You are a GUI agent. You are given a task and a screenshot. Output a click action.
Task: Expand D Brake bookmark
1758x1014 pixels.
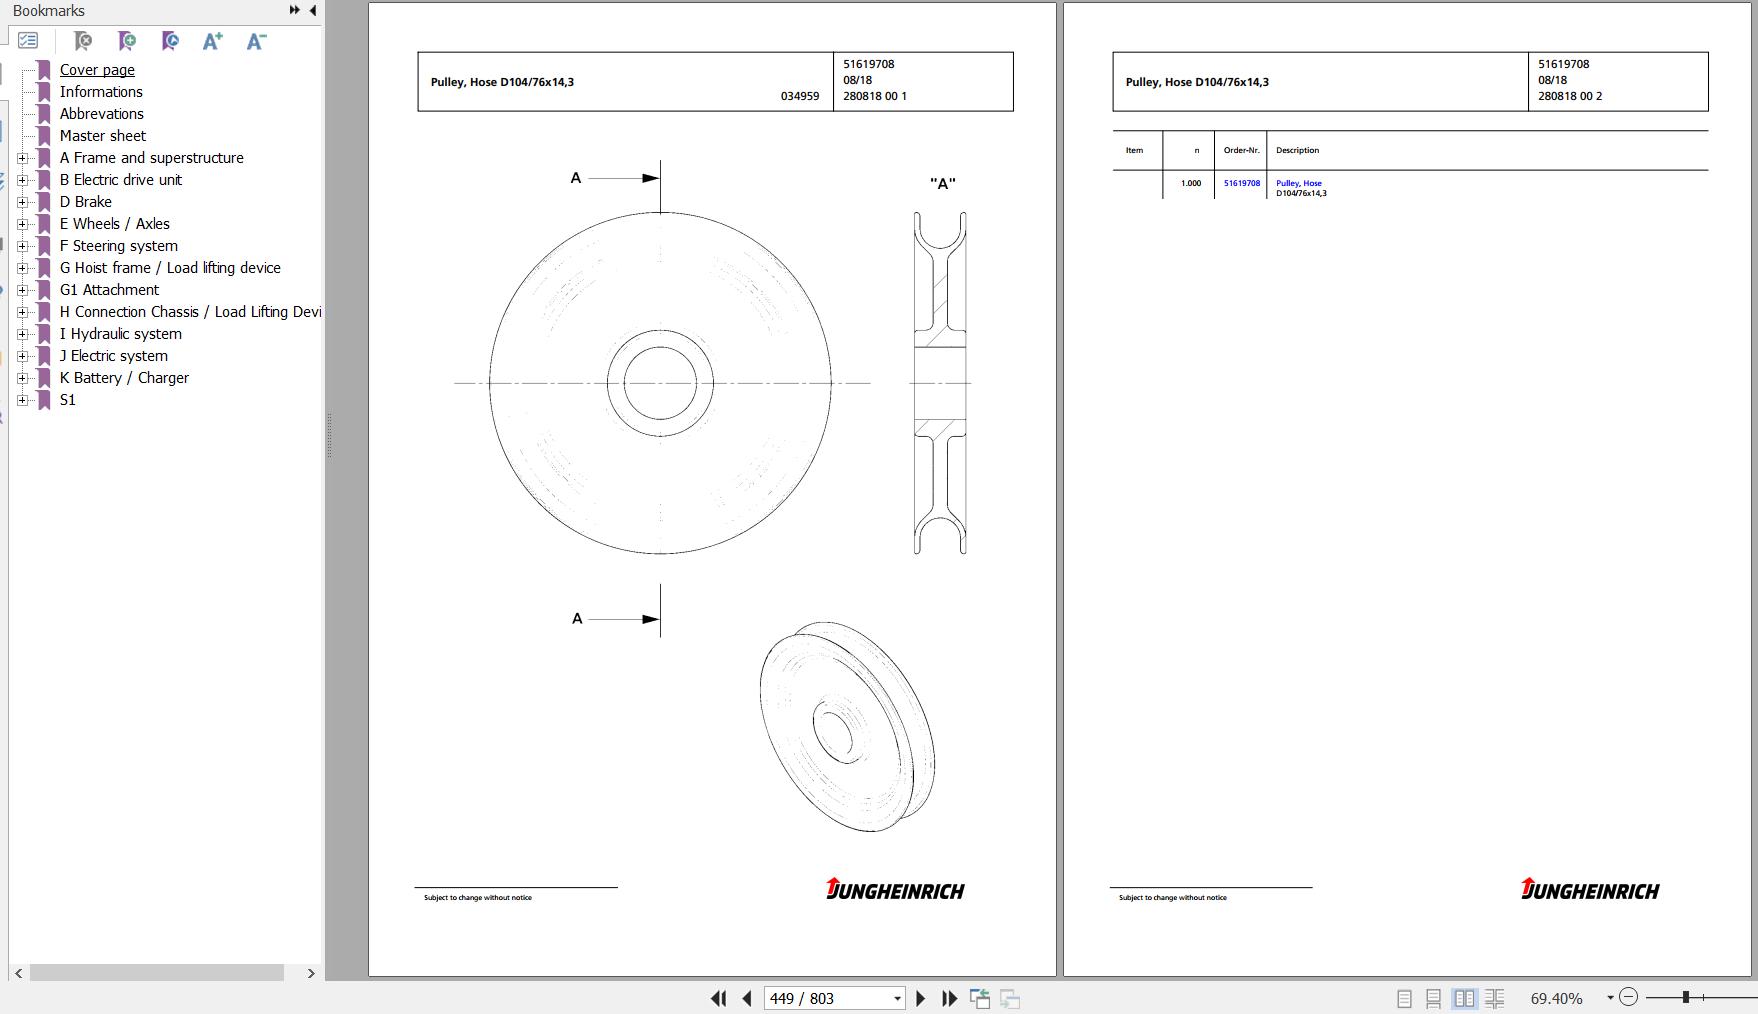pyautogui.click(x=23, y=202)
